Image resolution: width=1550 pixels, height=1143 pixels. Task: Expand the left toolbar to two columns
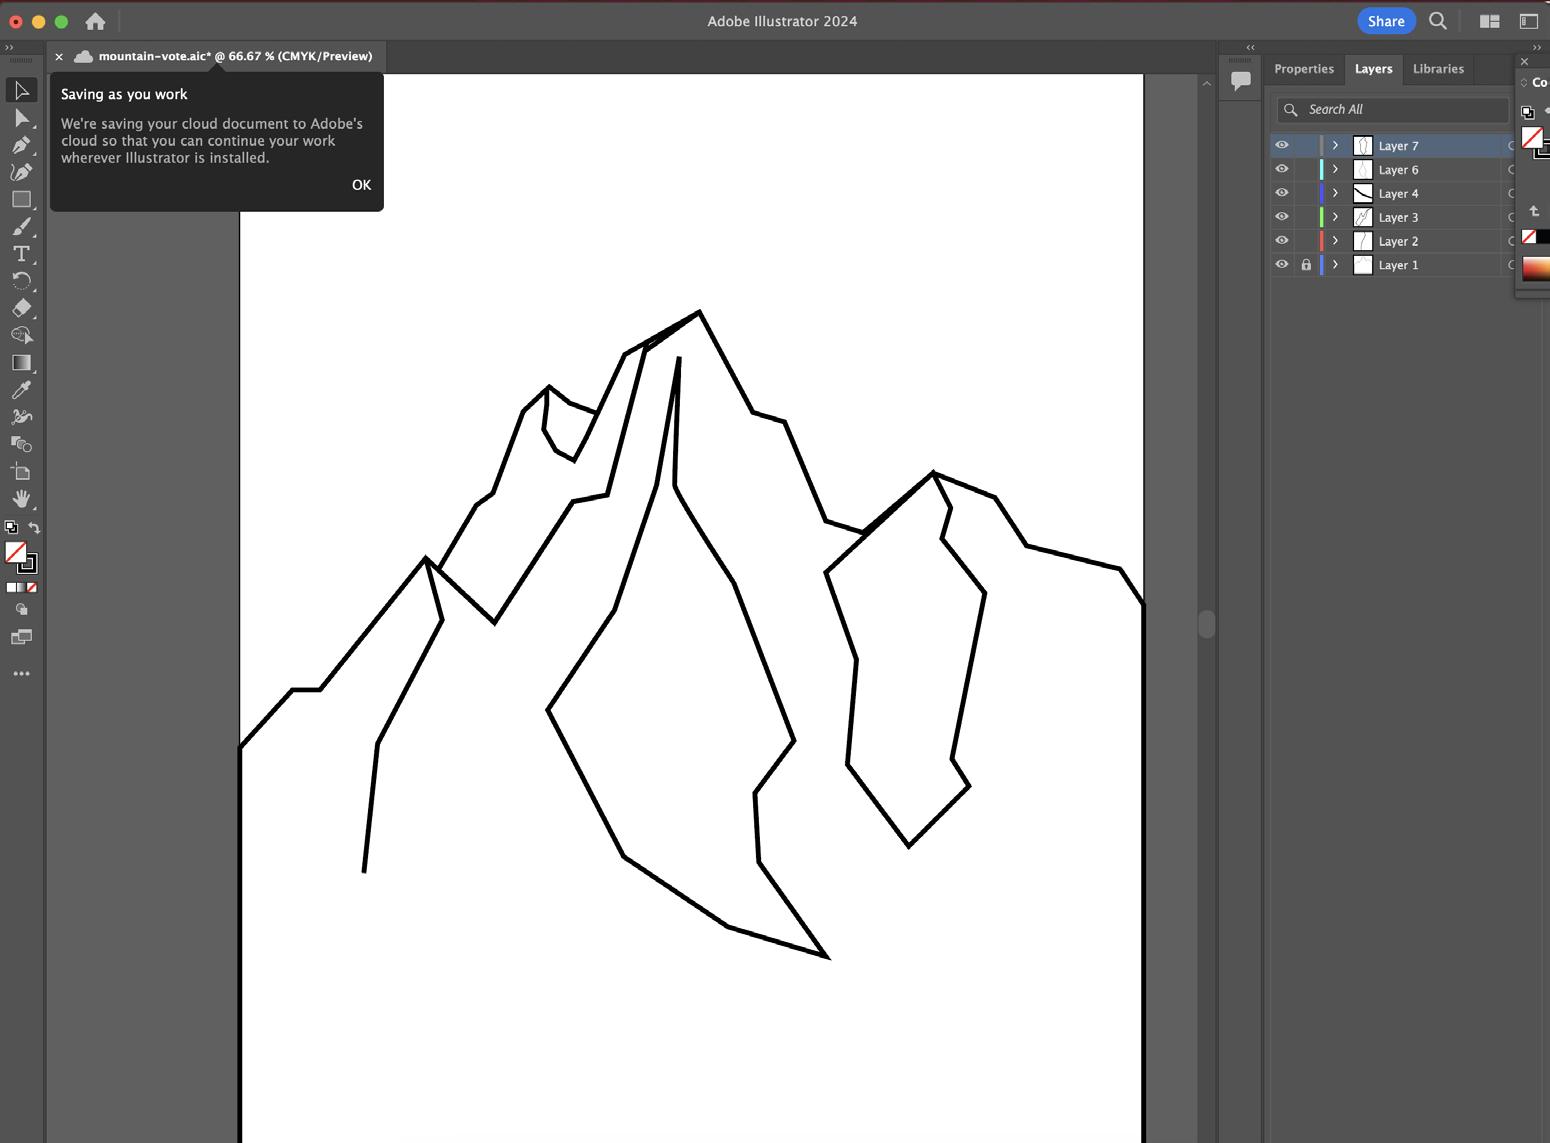[9, 47]
